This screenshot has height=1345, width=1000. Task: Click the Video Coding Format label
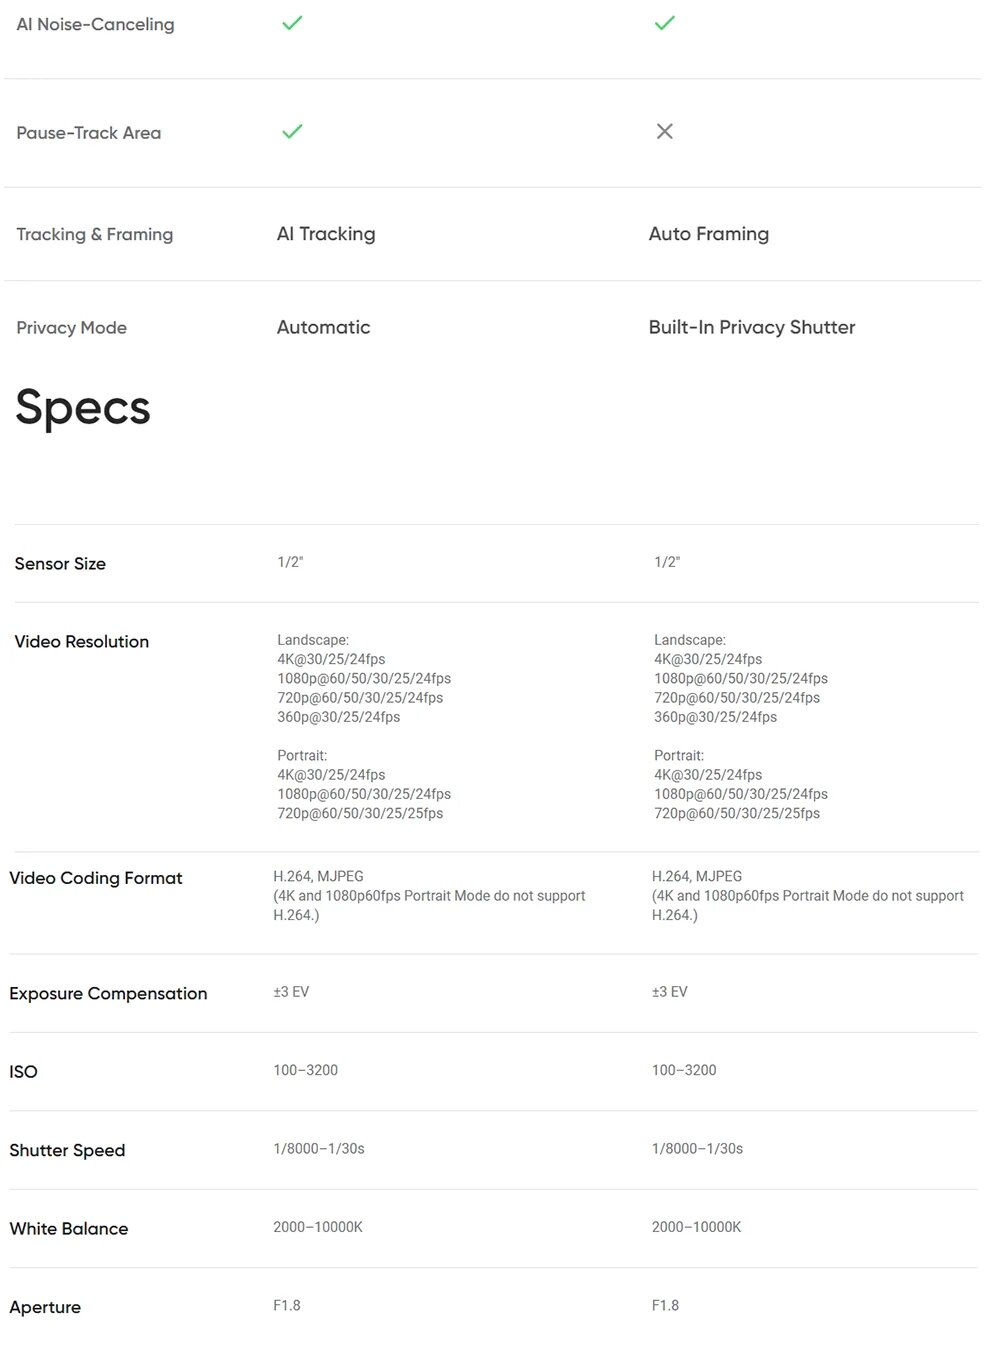pyautogui.click(x=96, y=878)
